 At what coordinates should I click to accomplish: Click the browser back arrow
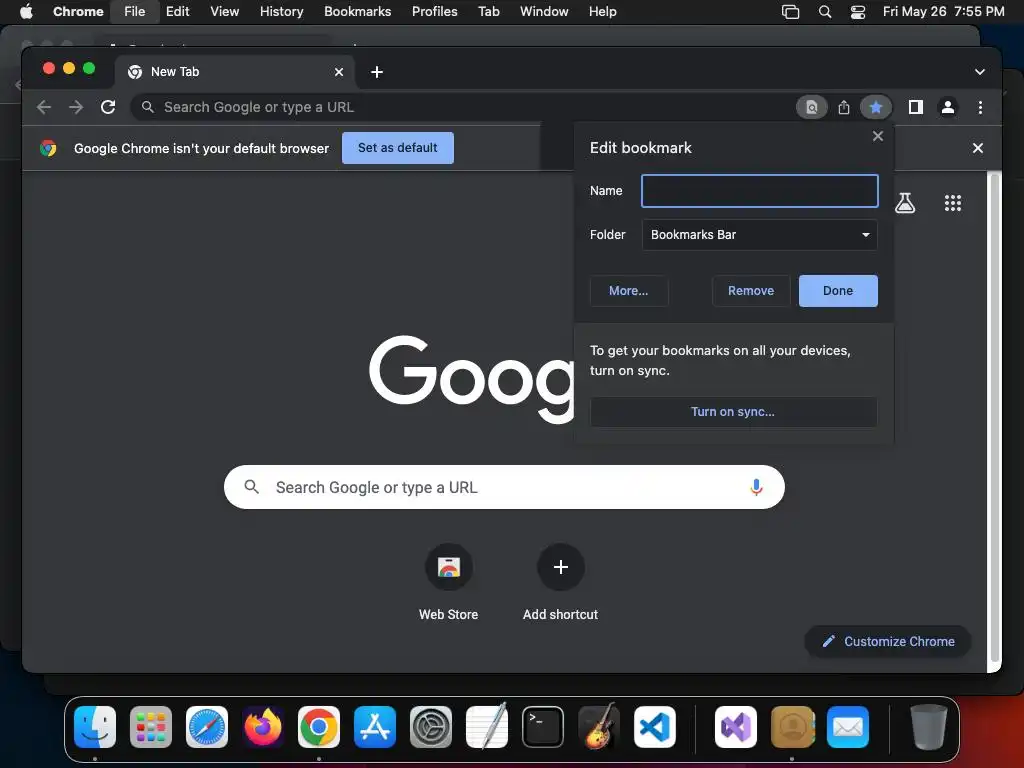pos(44,107)
